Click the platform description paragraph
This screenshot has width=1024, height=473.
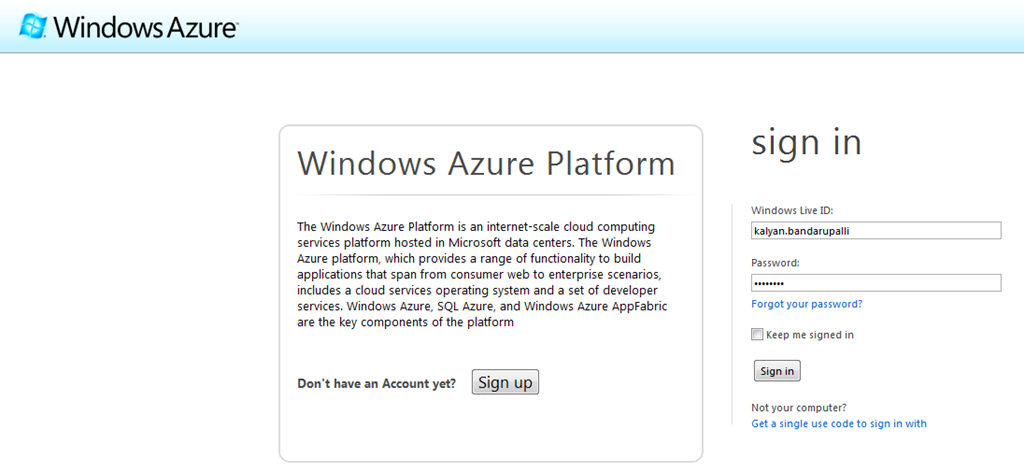tap(482, 274)
